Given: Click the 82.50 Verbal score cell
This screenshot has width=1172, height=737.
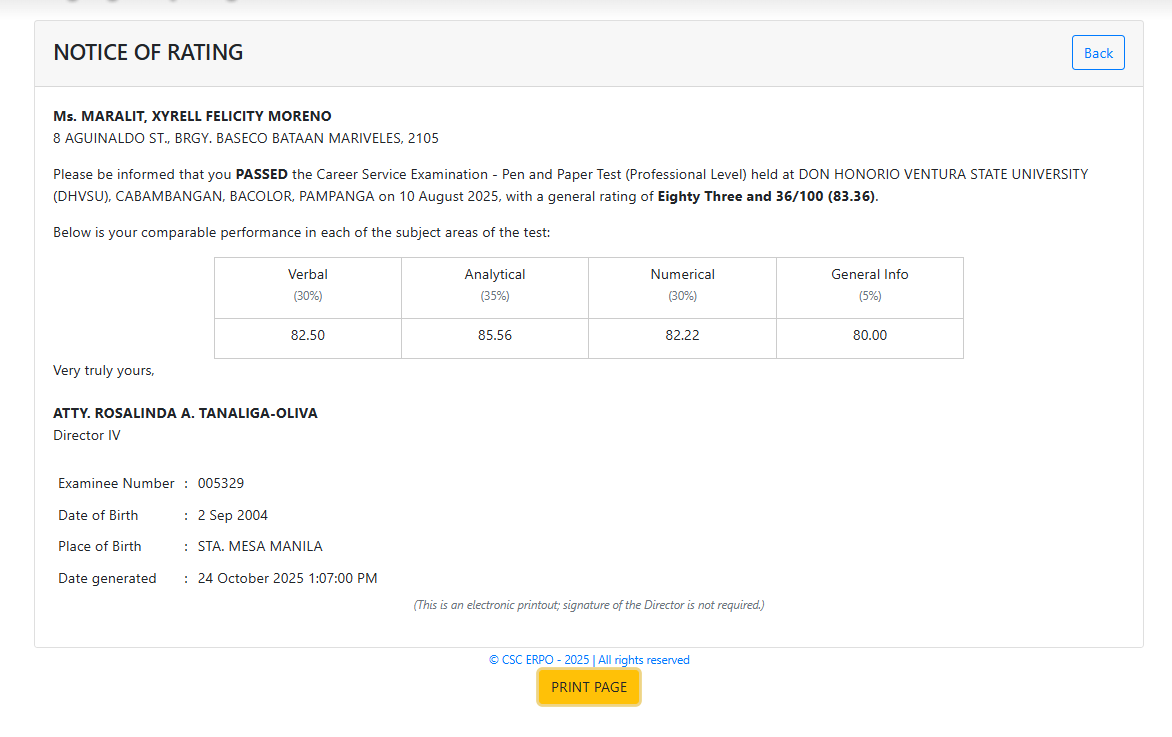Looking at the screenshot, I should point(308,336).
